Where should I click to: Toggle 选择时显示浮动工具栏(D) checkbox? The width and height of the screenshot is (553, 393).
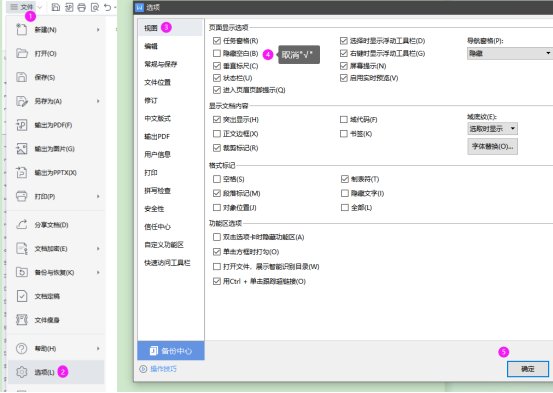click(x=344, y=41)
